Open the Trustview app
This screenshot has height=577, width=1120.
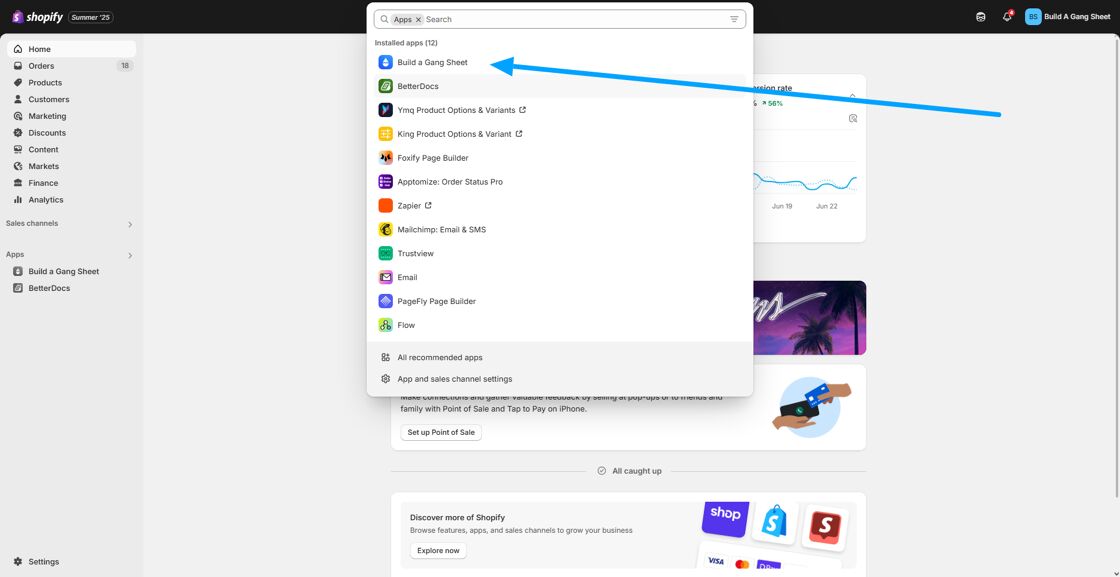[560, 254]
